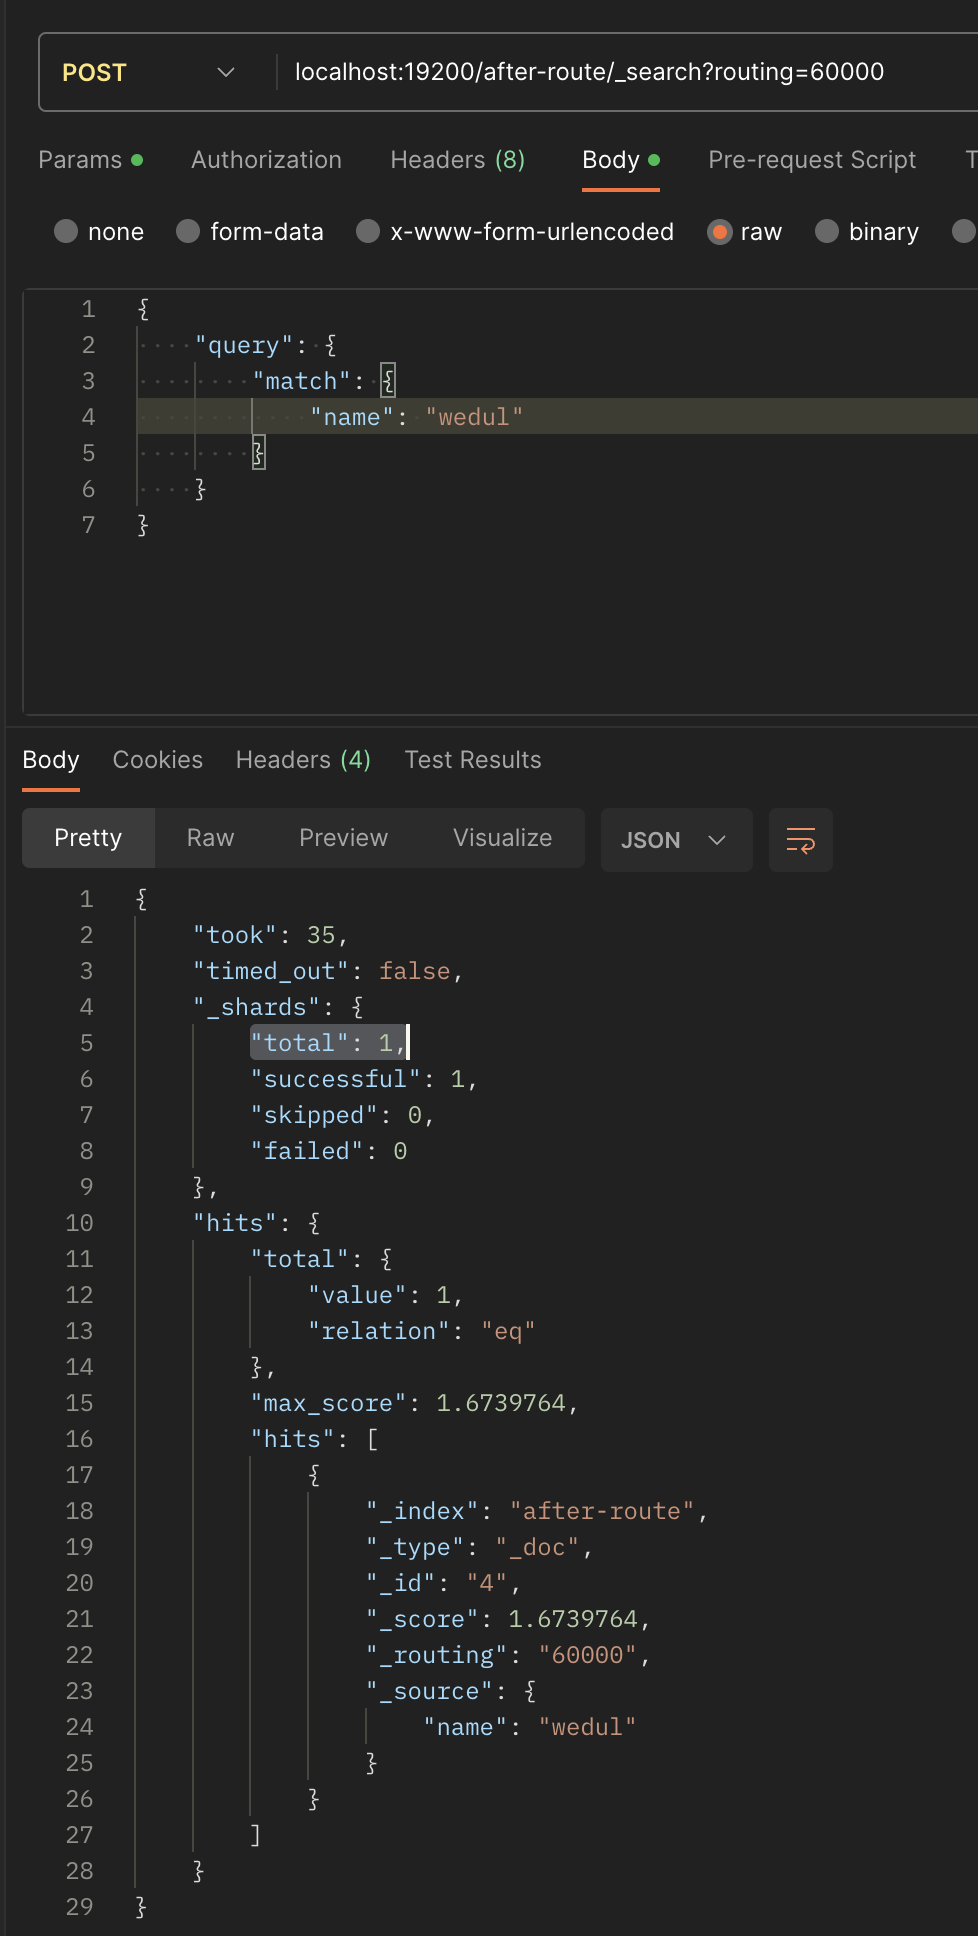Screen dimensions: 978x1936
Task: Switch response view to Raw
Action: tap(210, 838)
